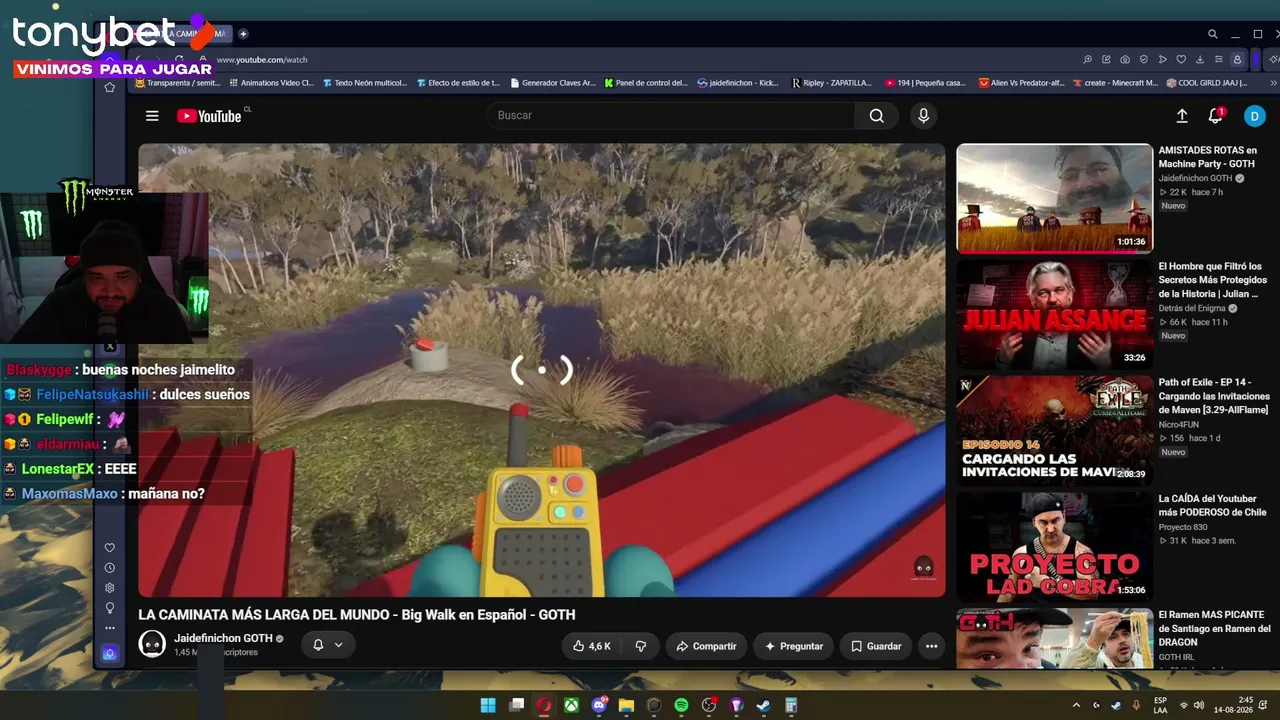Open sidebar lightbulb icon

110,608
